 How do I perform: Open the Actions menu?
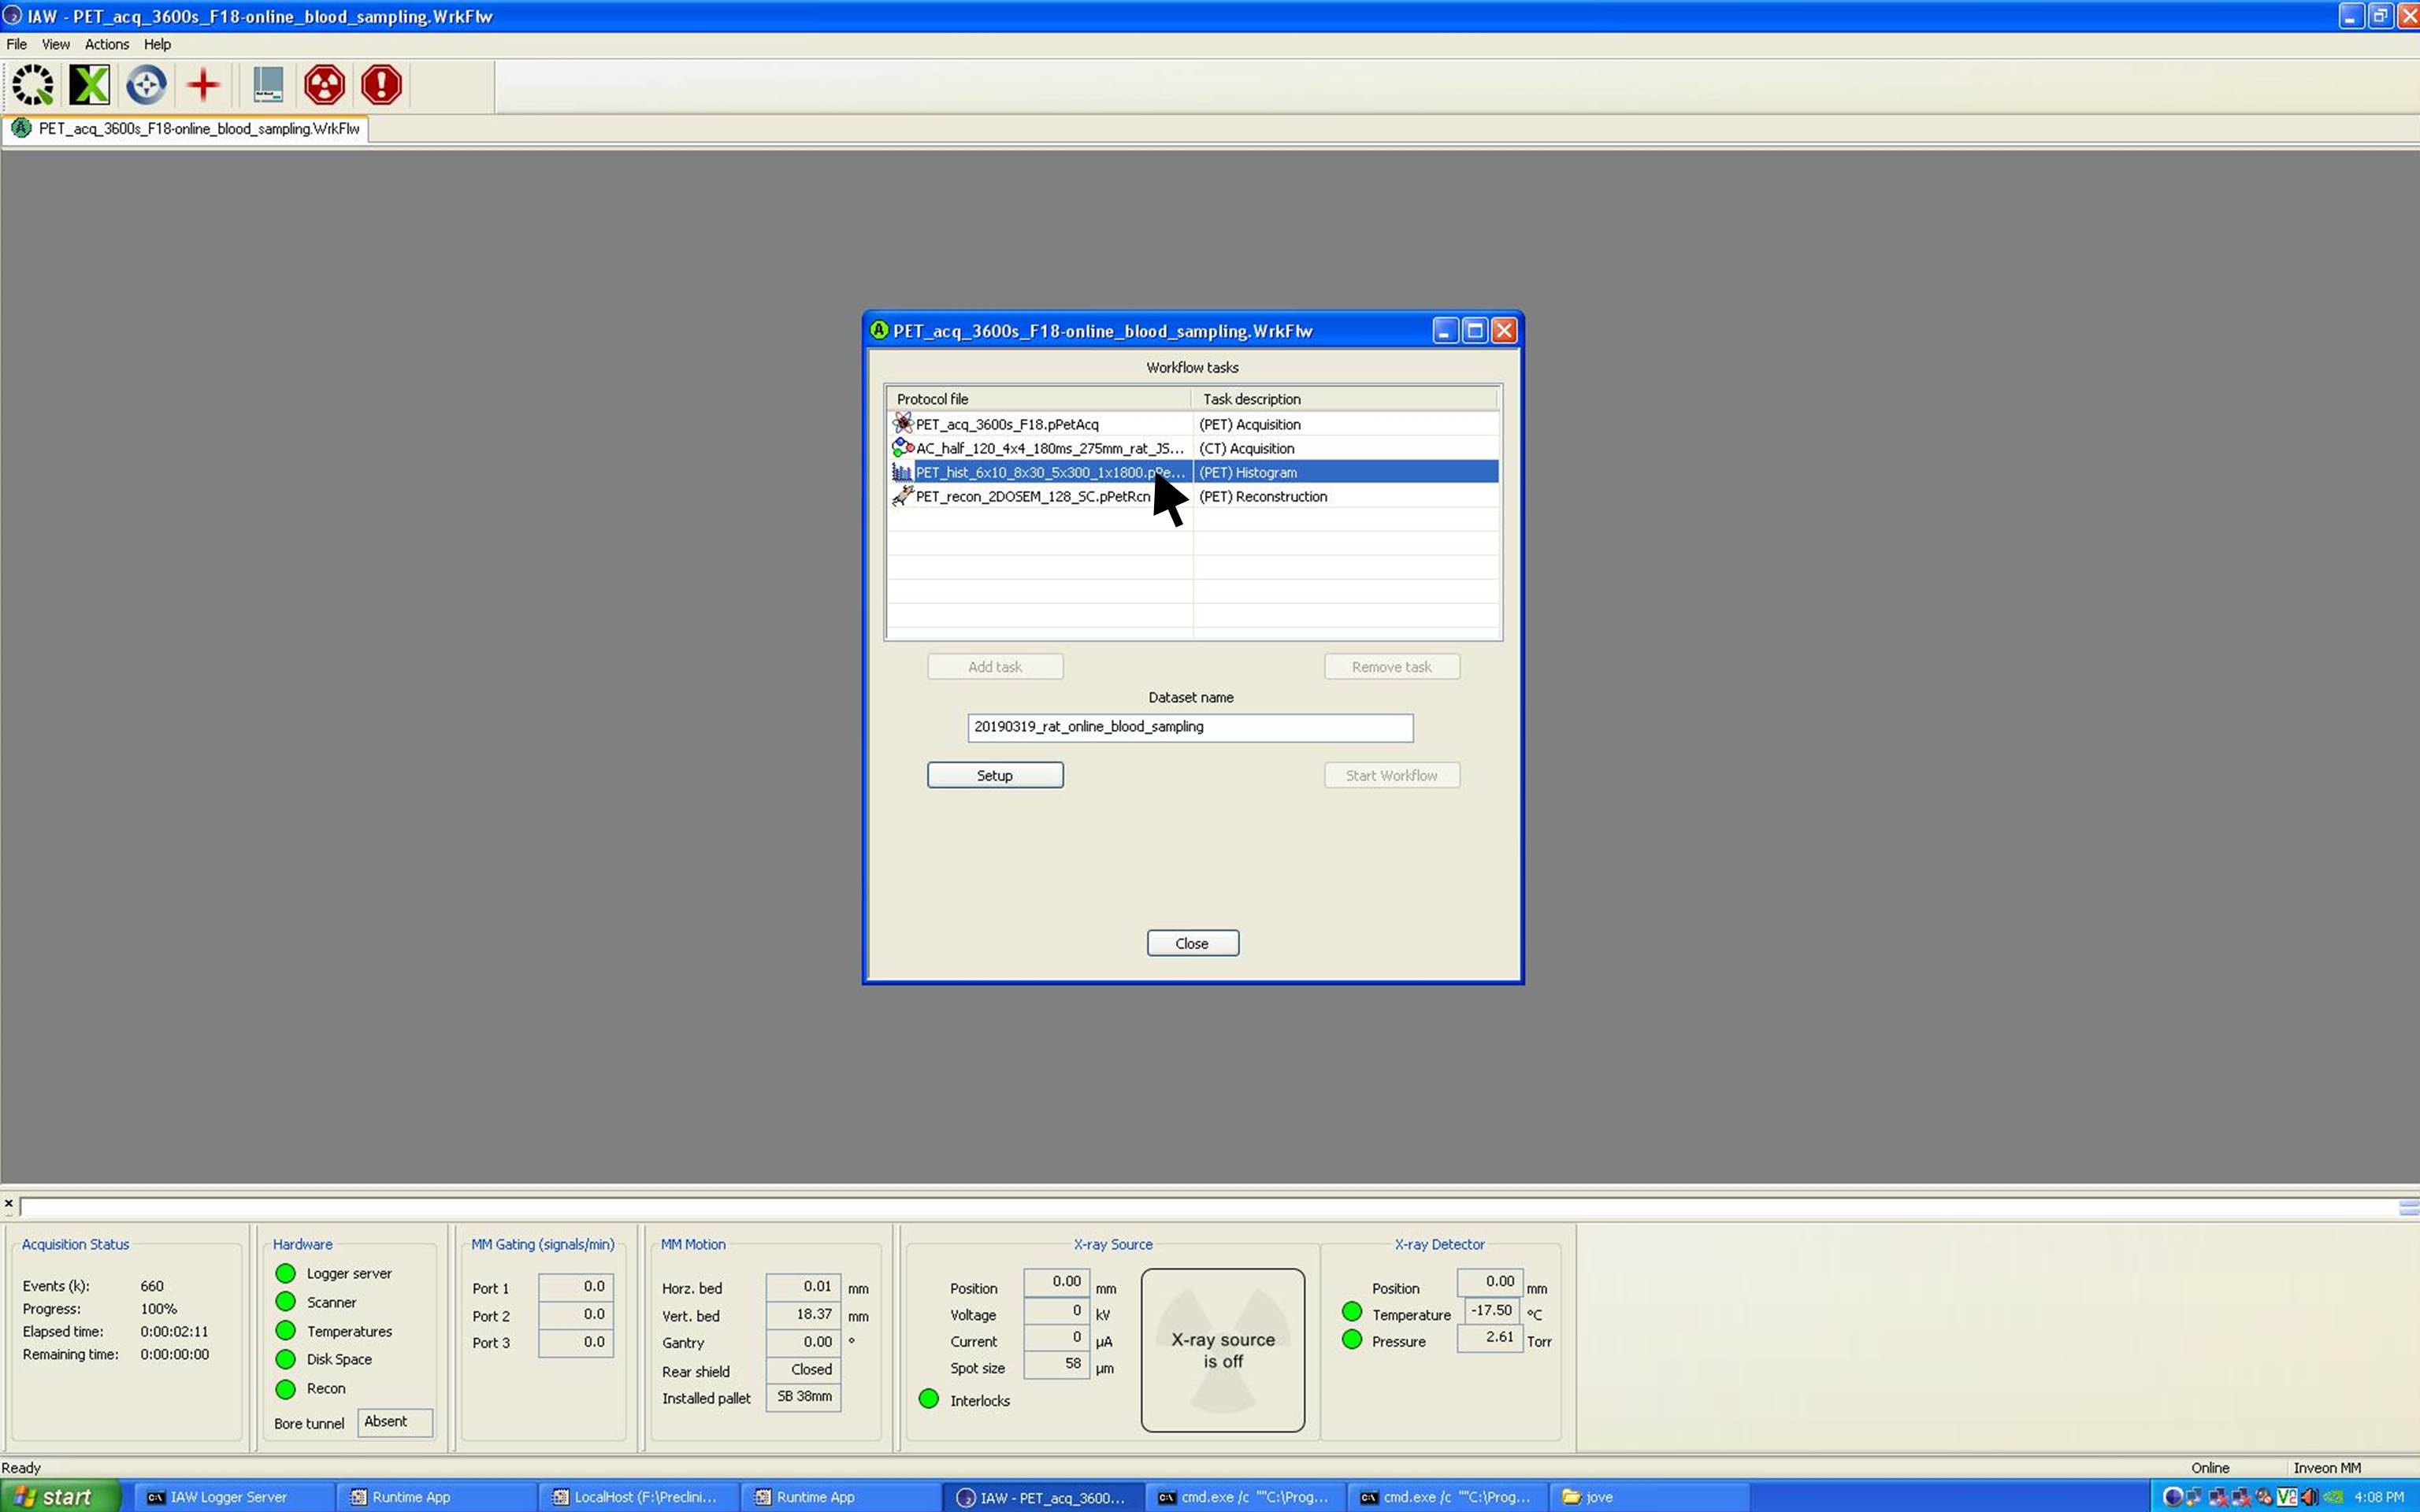point(106,44)
